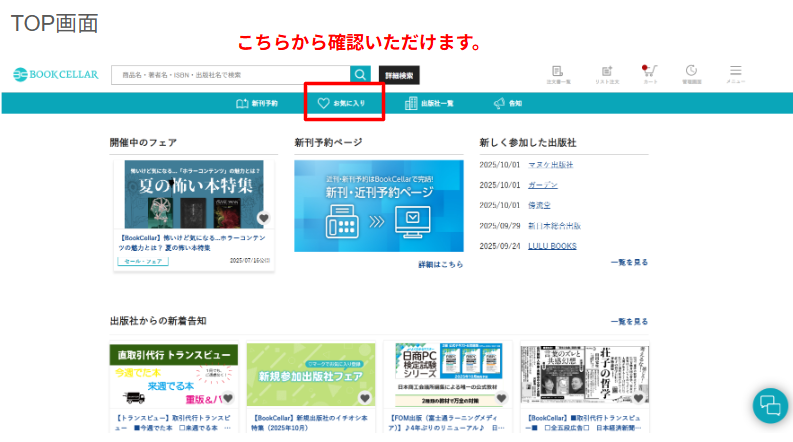This screenshot has height=442, width=793.
Task: Focus the product name/ISBN search field
Action: pyautogui.click(x=231, y=75)
